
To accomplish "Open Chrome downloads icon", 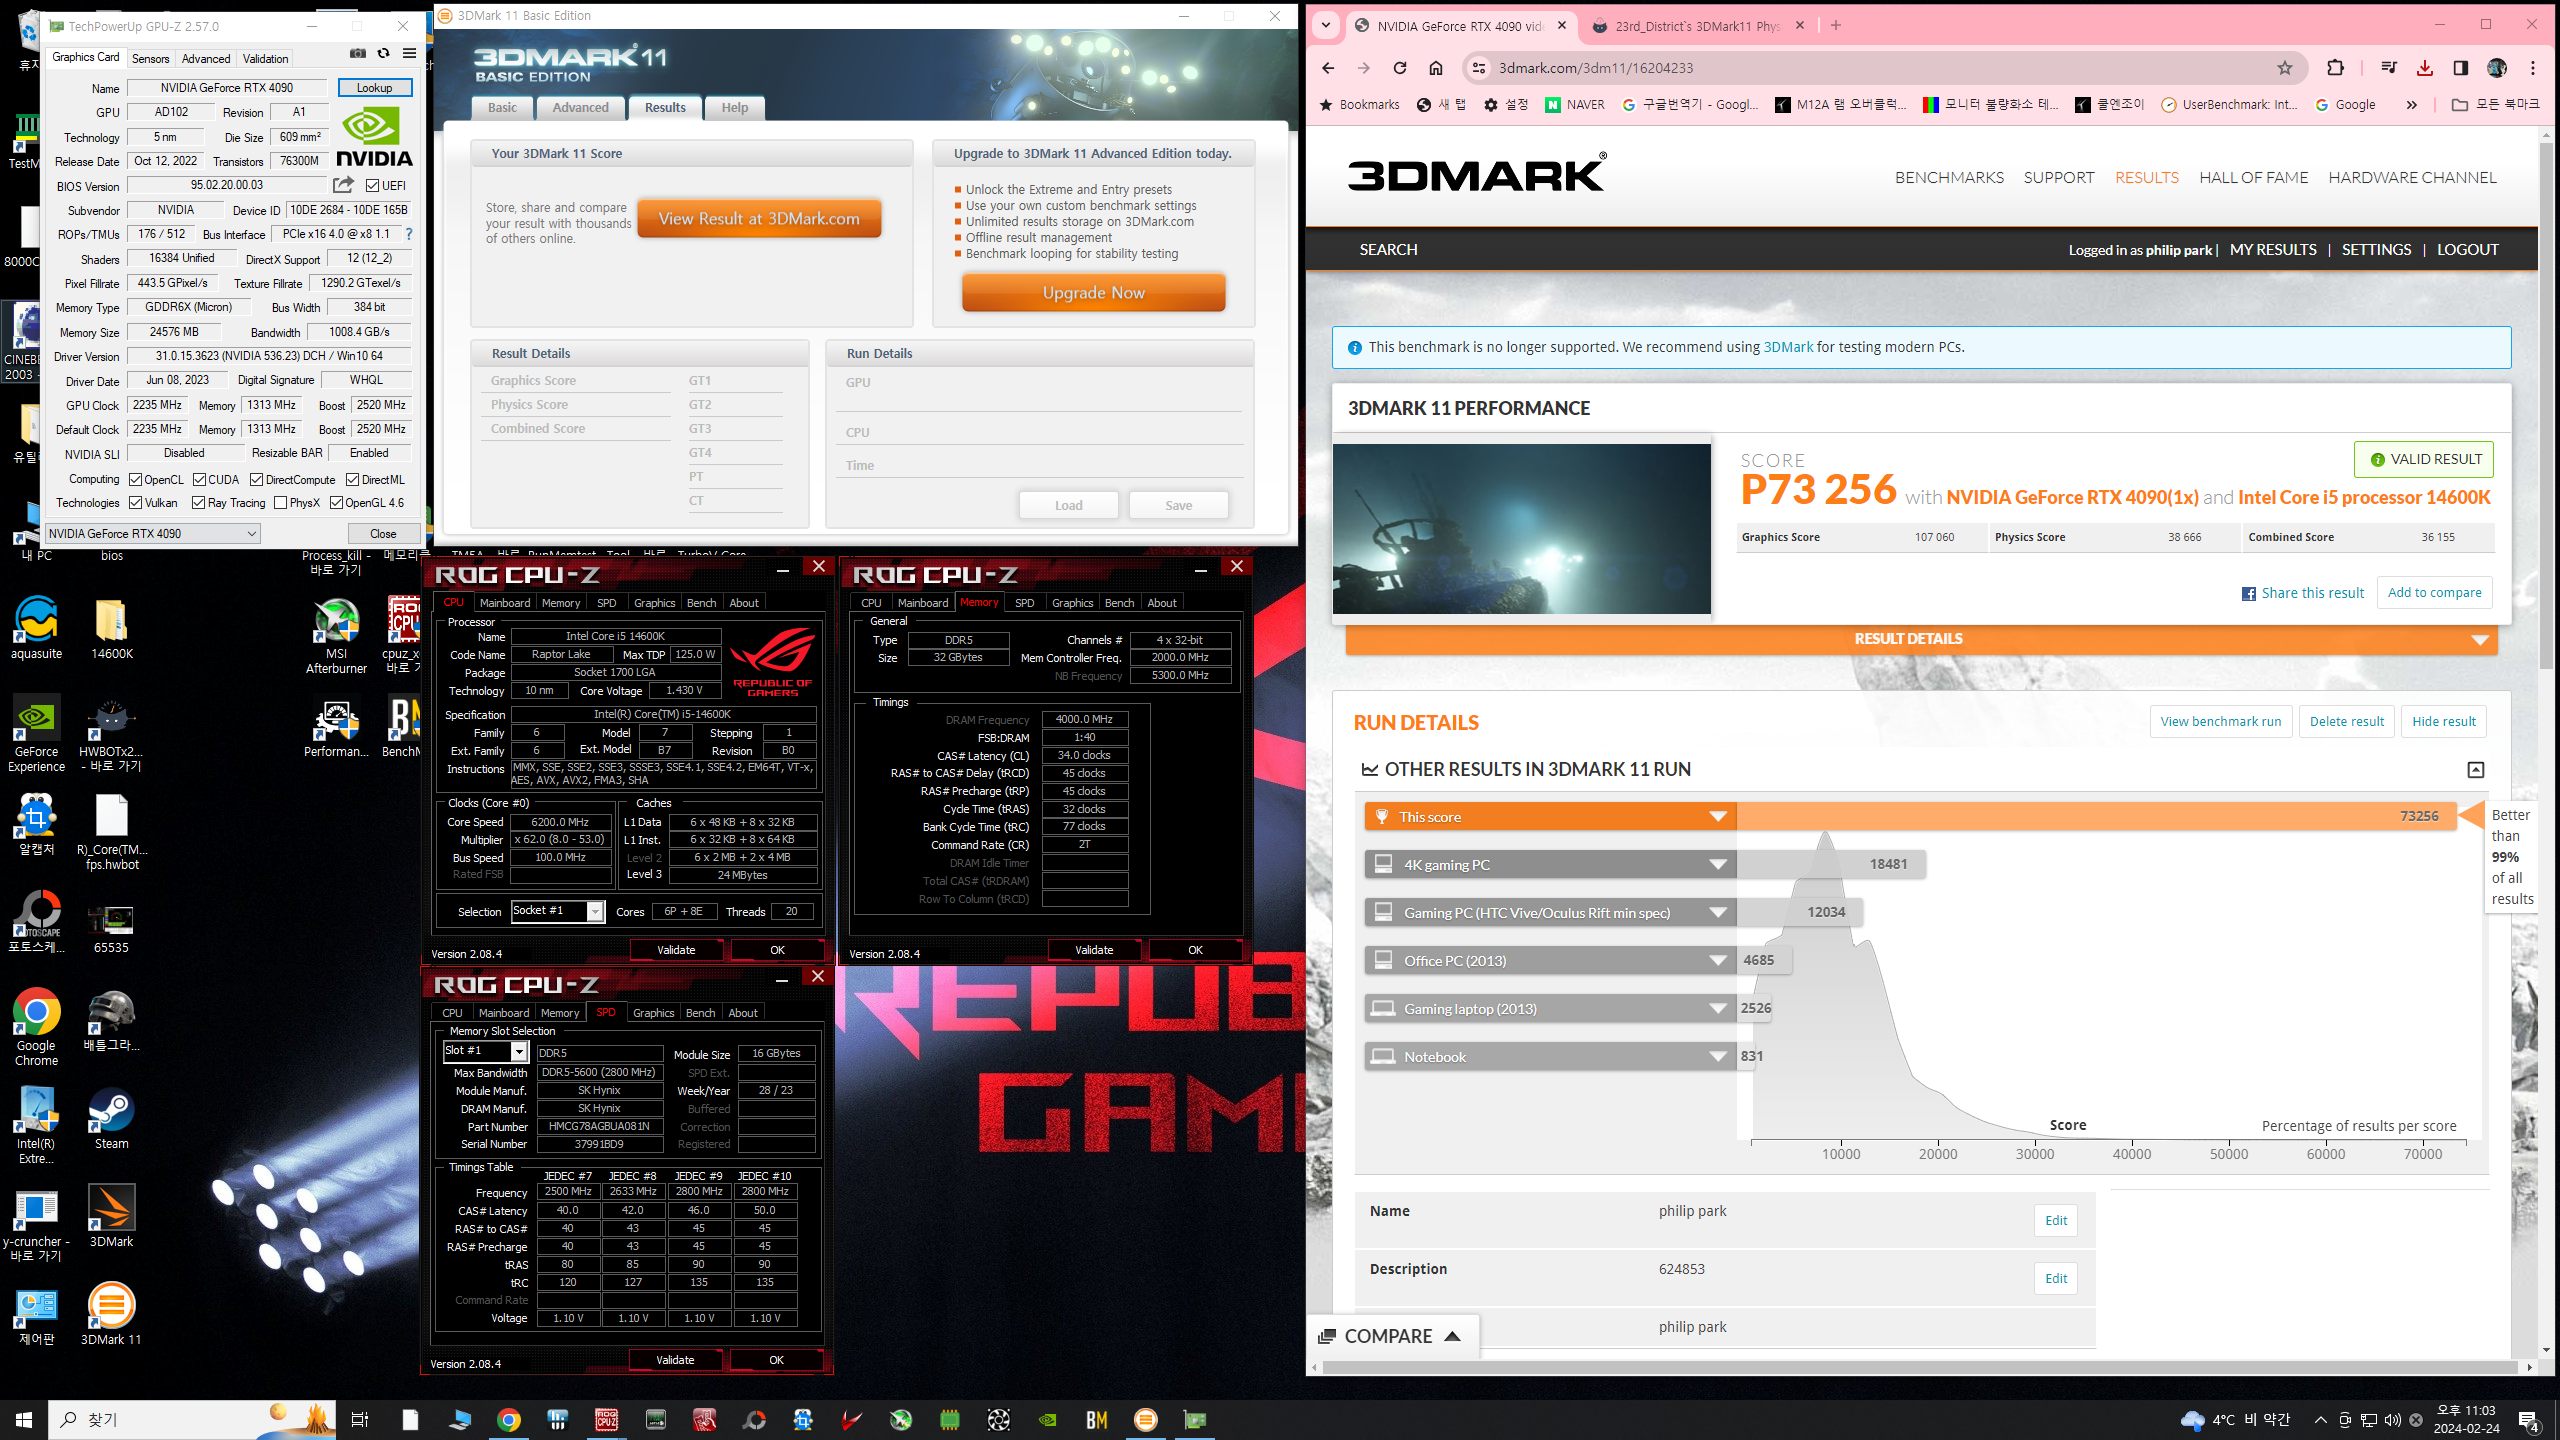I will pos(2425,68).
